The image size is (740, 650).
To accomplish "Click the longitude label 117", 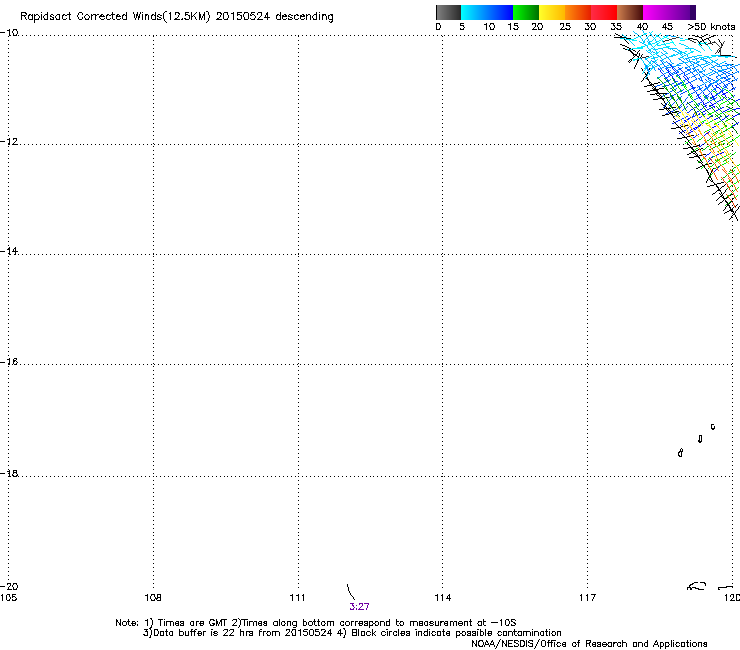I will [x=588, y=598].
